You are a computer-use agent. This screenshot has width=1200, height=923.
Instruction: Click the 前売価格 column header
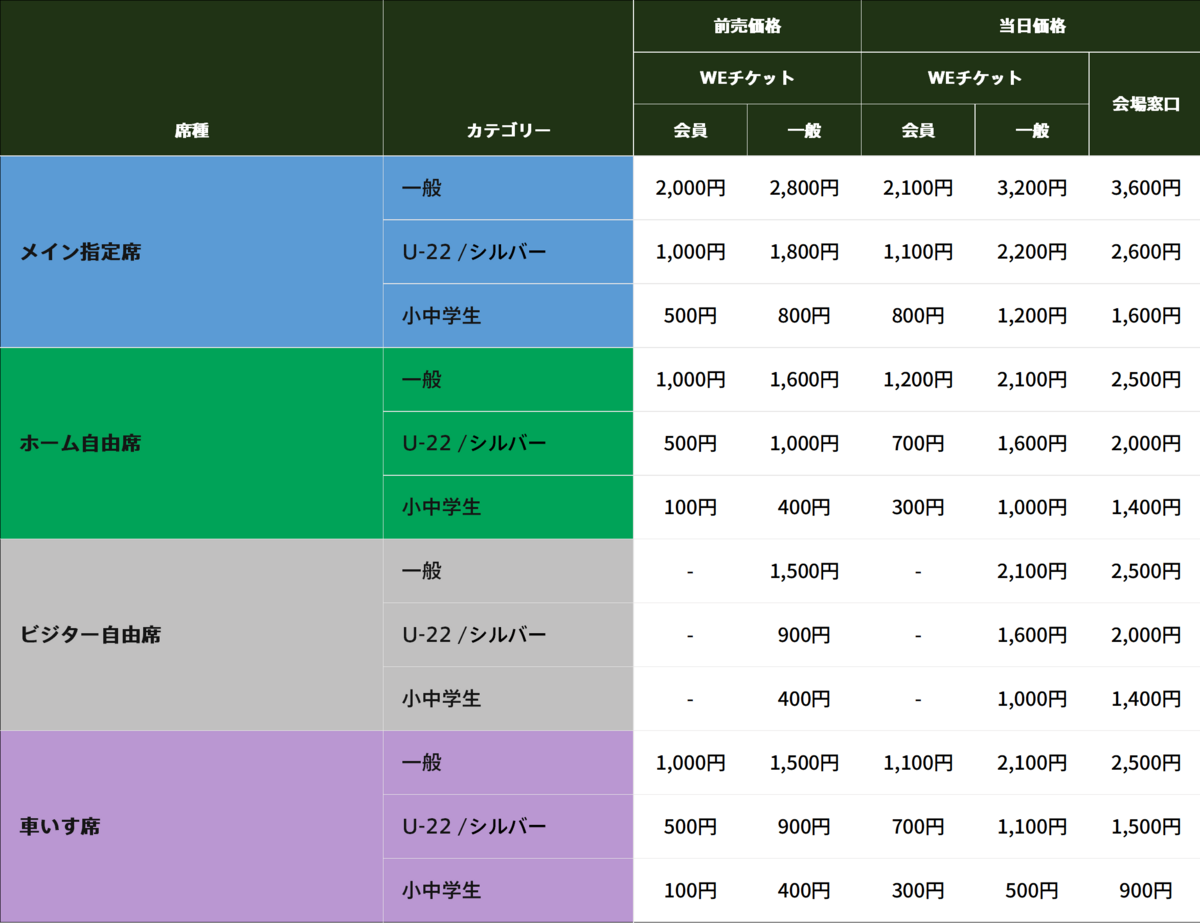point(747,26)
